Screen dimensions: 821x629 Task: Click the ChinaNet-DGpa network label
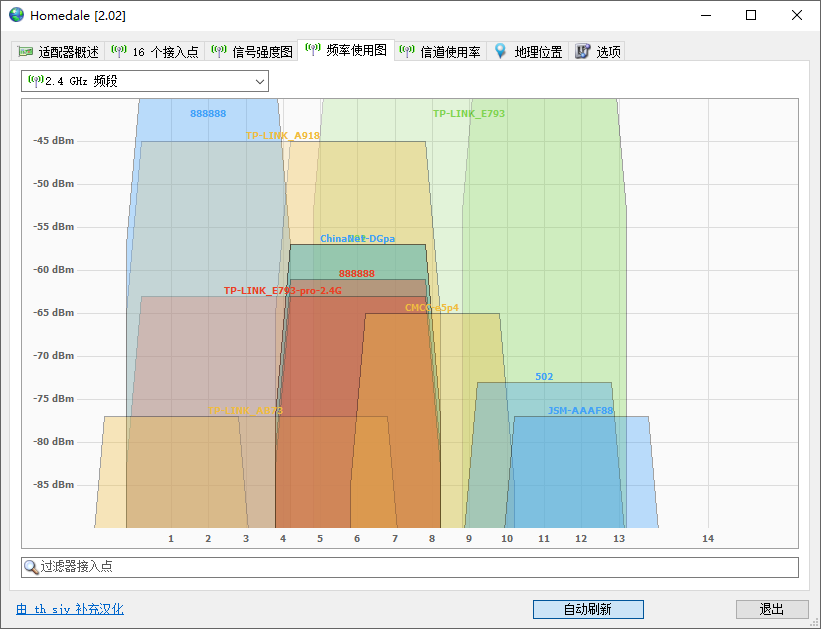(x=357, y=239)
